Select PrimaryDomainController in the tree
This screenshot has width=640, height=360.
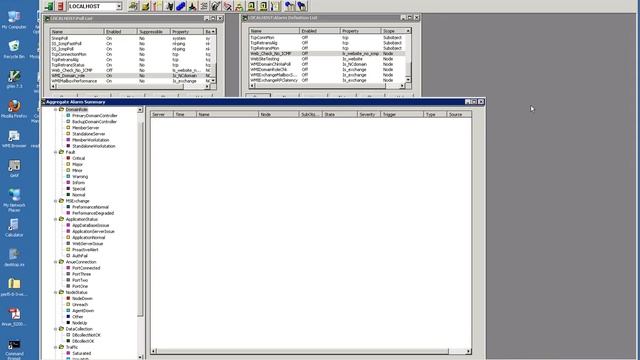coord(94,116)
